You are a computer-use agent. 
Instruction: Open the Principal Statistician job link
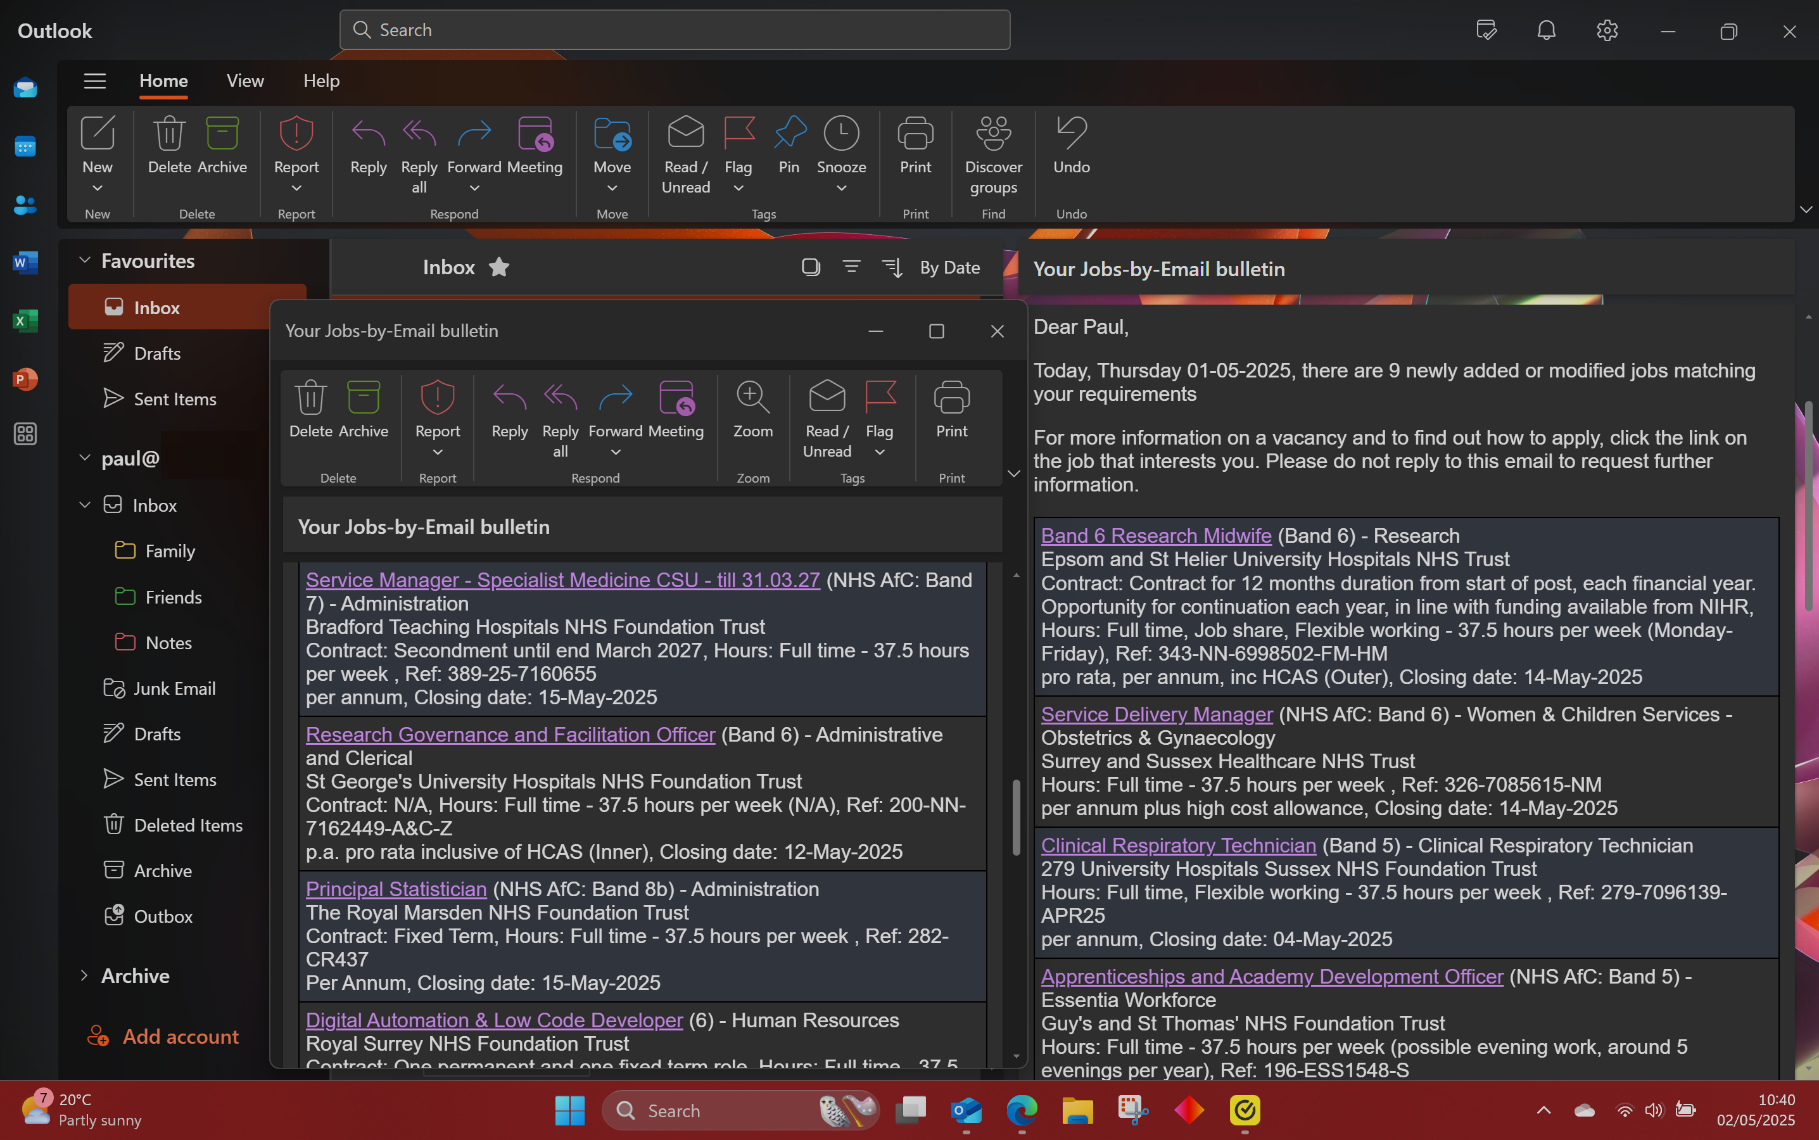click(396, 889)
